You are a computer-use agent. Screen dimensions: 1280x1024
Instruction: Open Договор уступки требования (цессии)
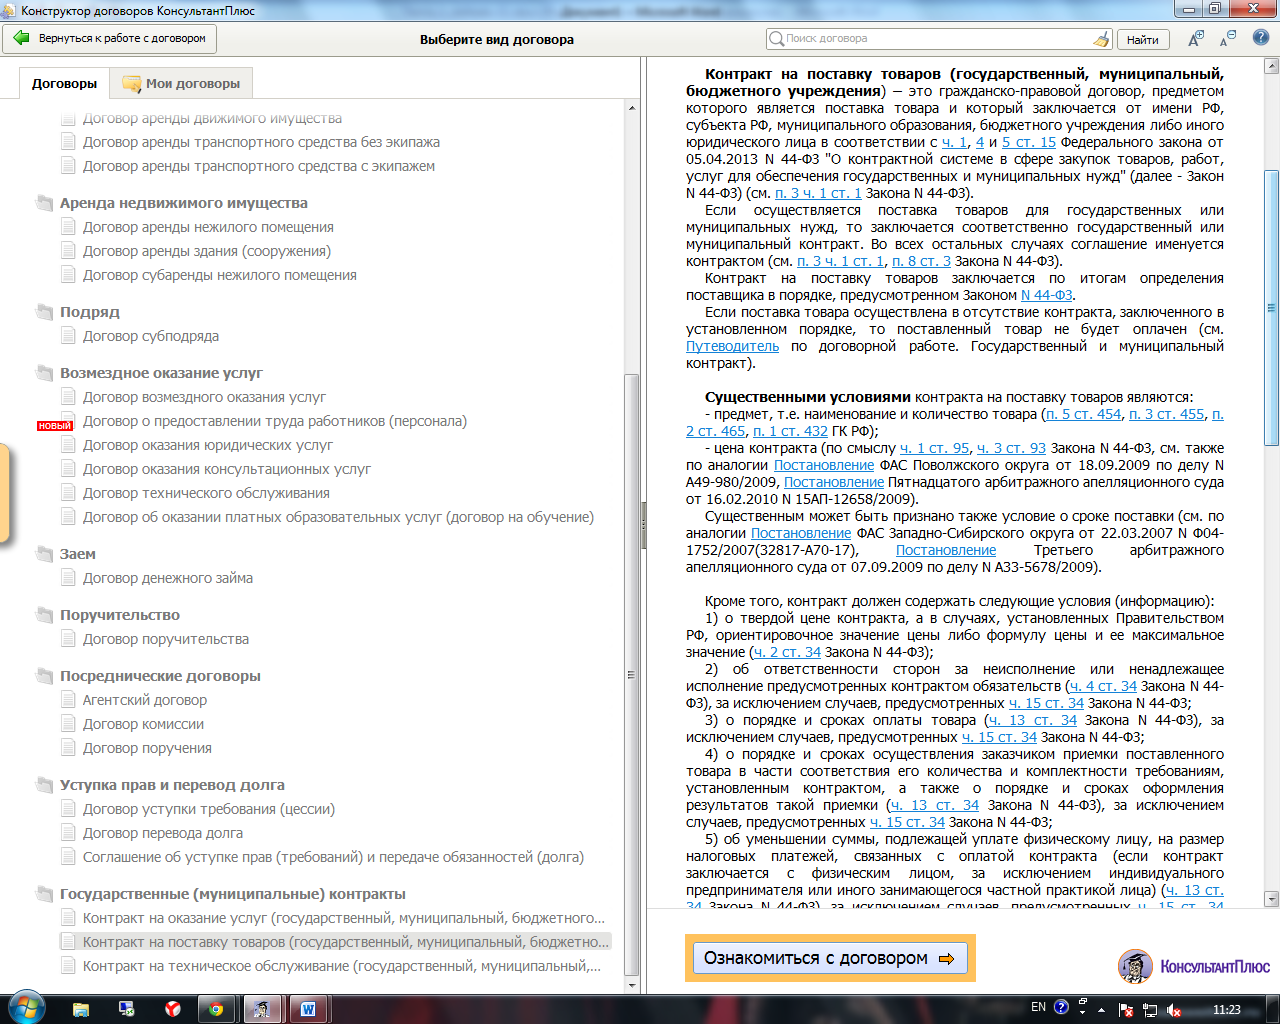coord(209,809)
